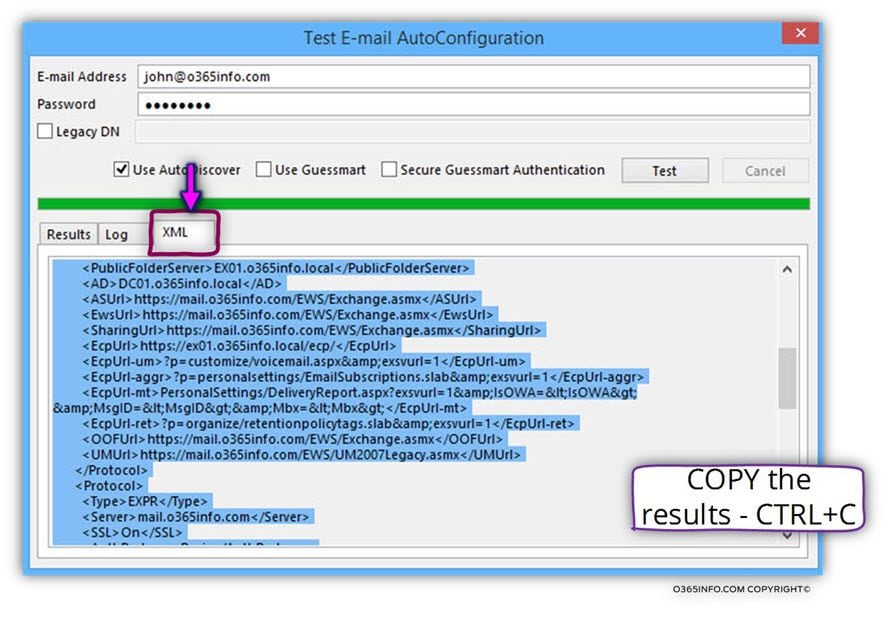Click the AD DC01.o365info.local line
Screen dimensions: 893x620
(x=182, y=284)
